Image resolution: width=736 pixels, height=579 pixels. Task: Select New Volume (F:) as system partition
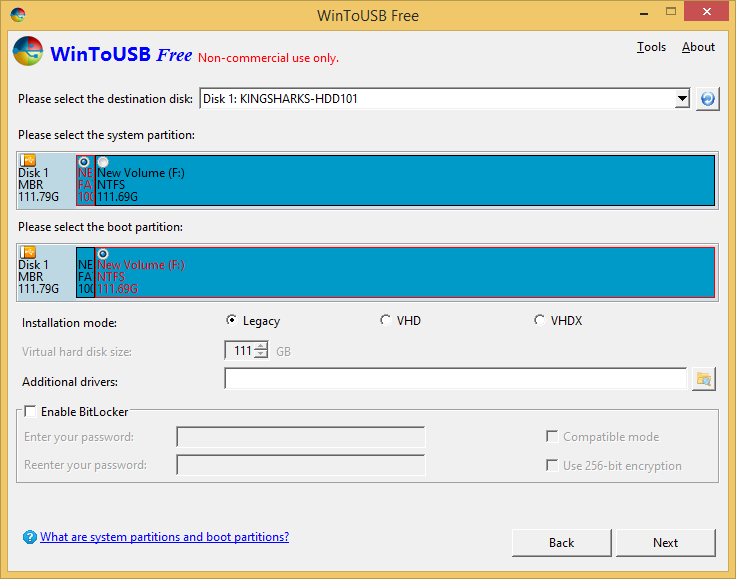click(x=103, y=162)
